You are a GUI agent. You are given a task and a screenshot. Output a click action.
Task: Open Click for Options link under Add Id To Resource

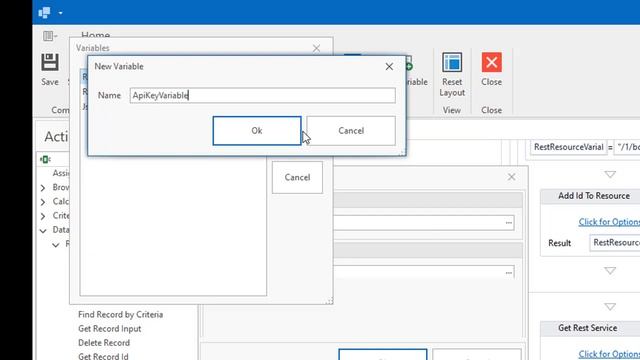[609, 222]
